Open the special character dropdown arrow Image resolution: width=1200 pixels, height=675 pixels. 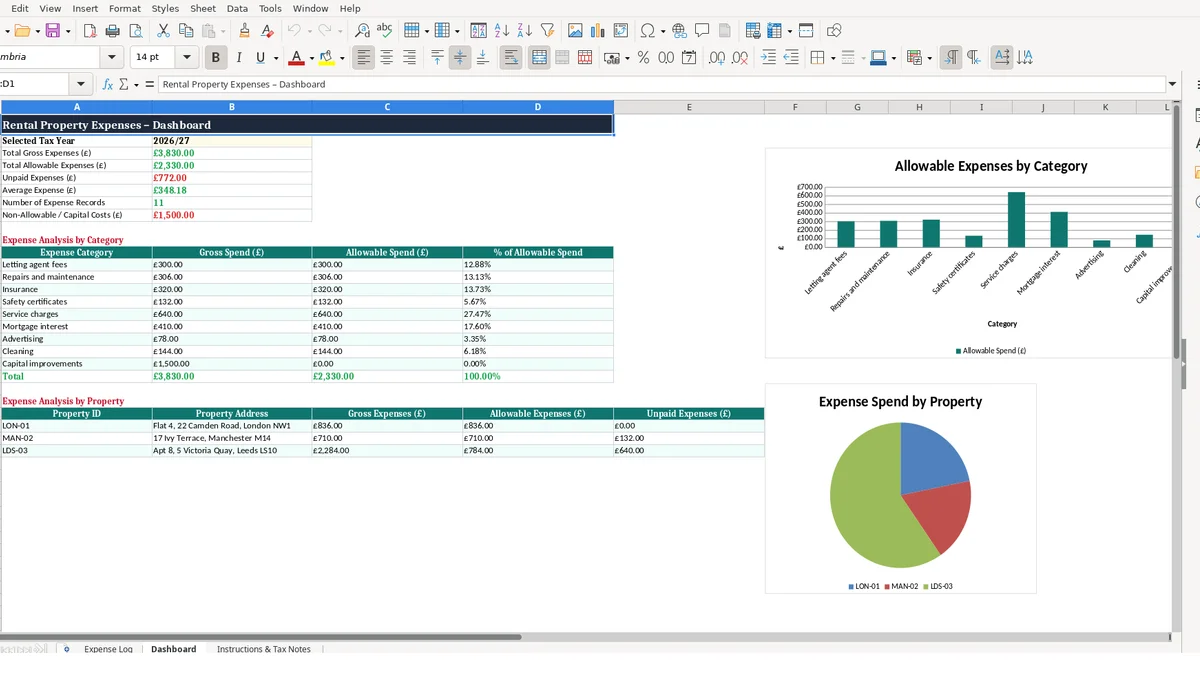pyautogui.click(x=662, y=31)
